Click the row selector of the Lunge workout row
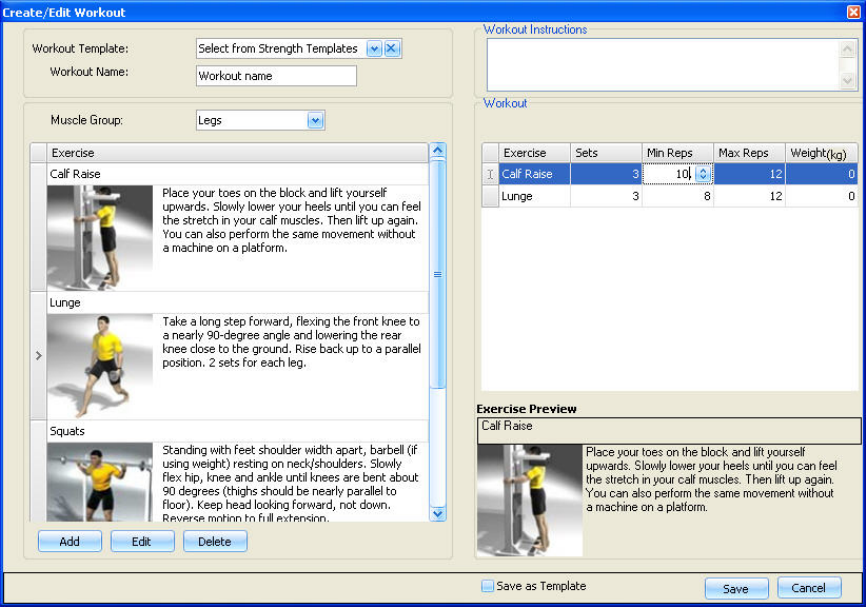Viewport: 866px width, 607px height. (x=490, y=196)
